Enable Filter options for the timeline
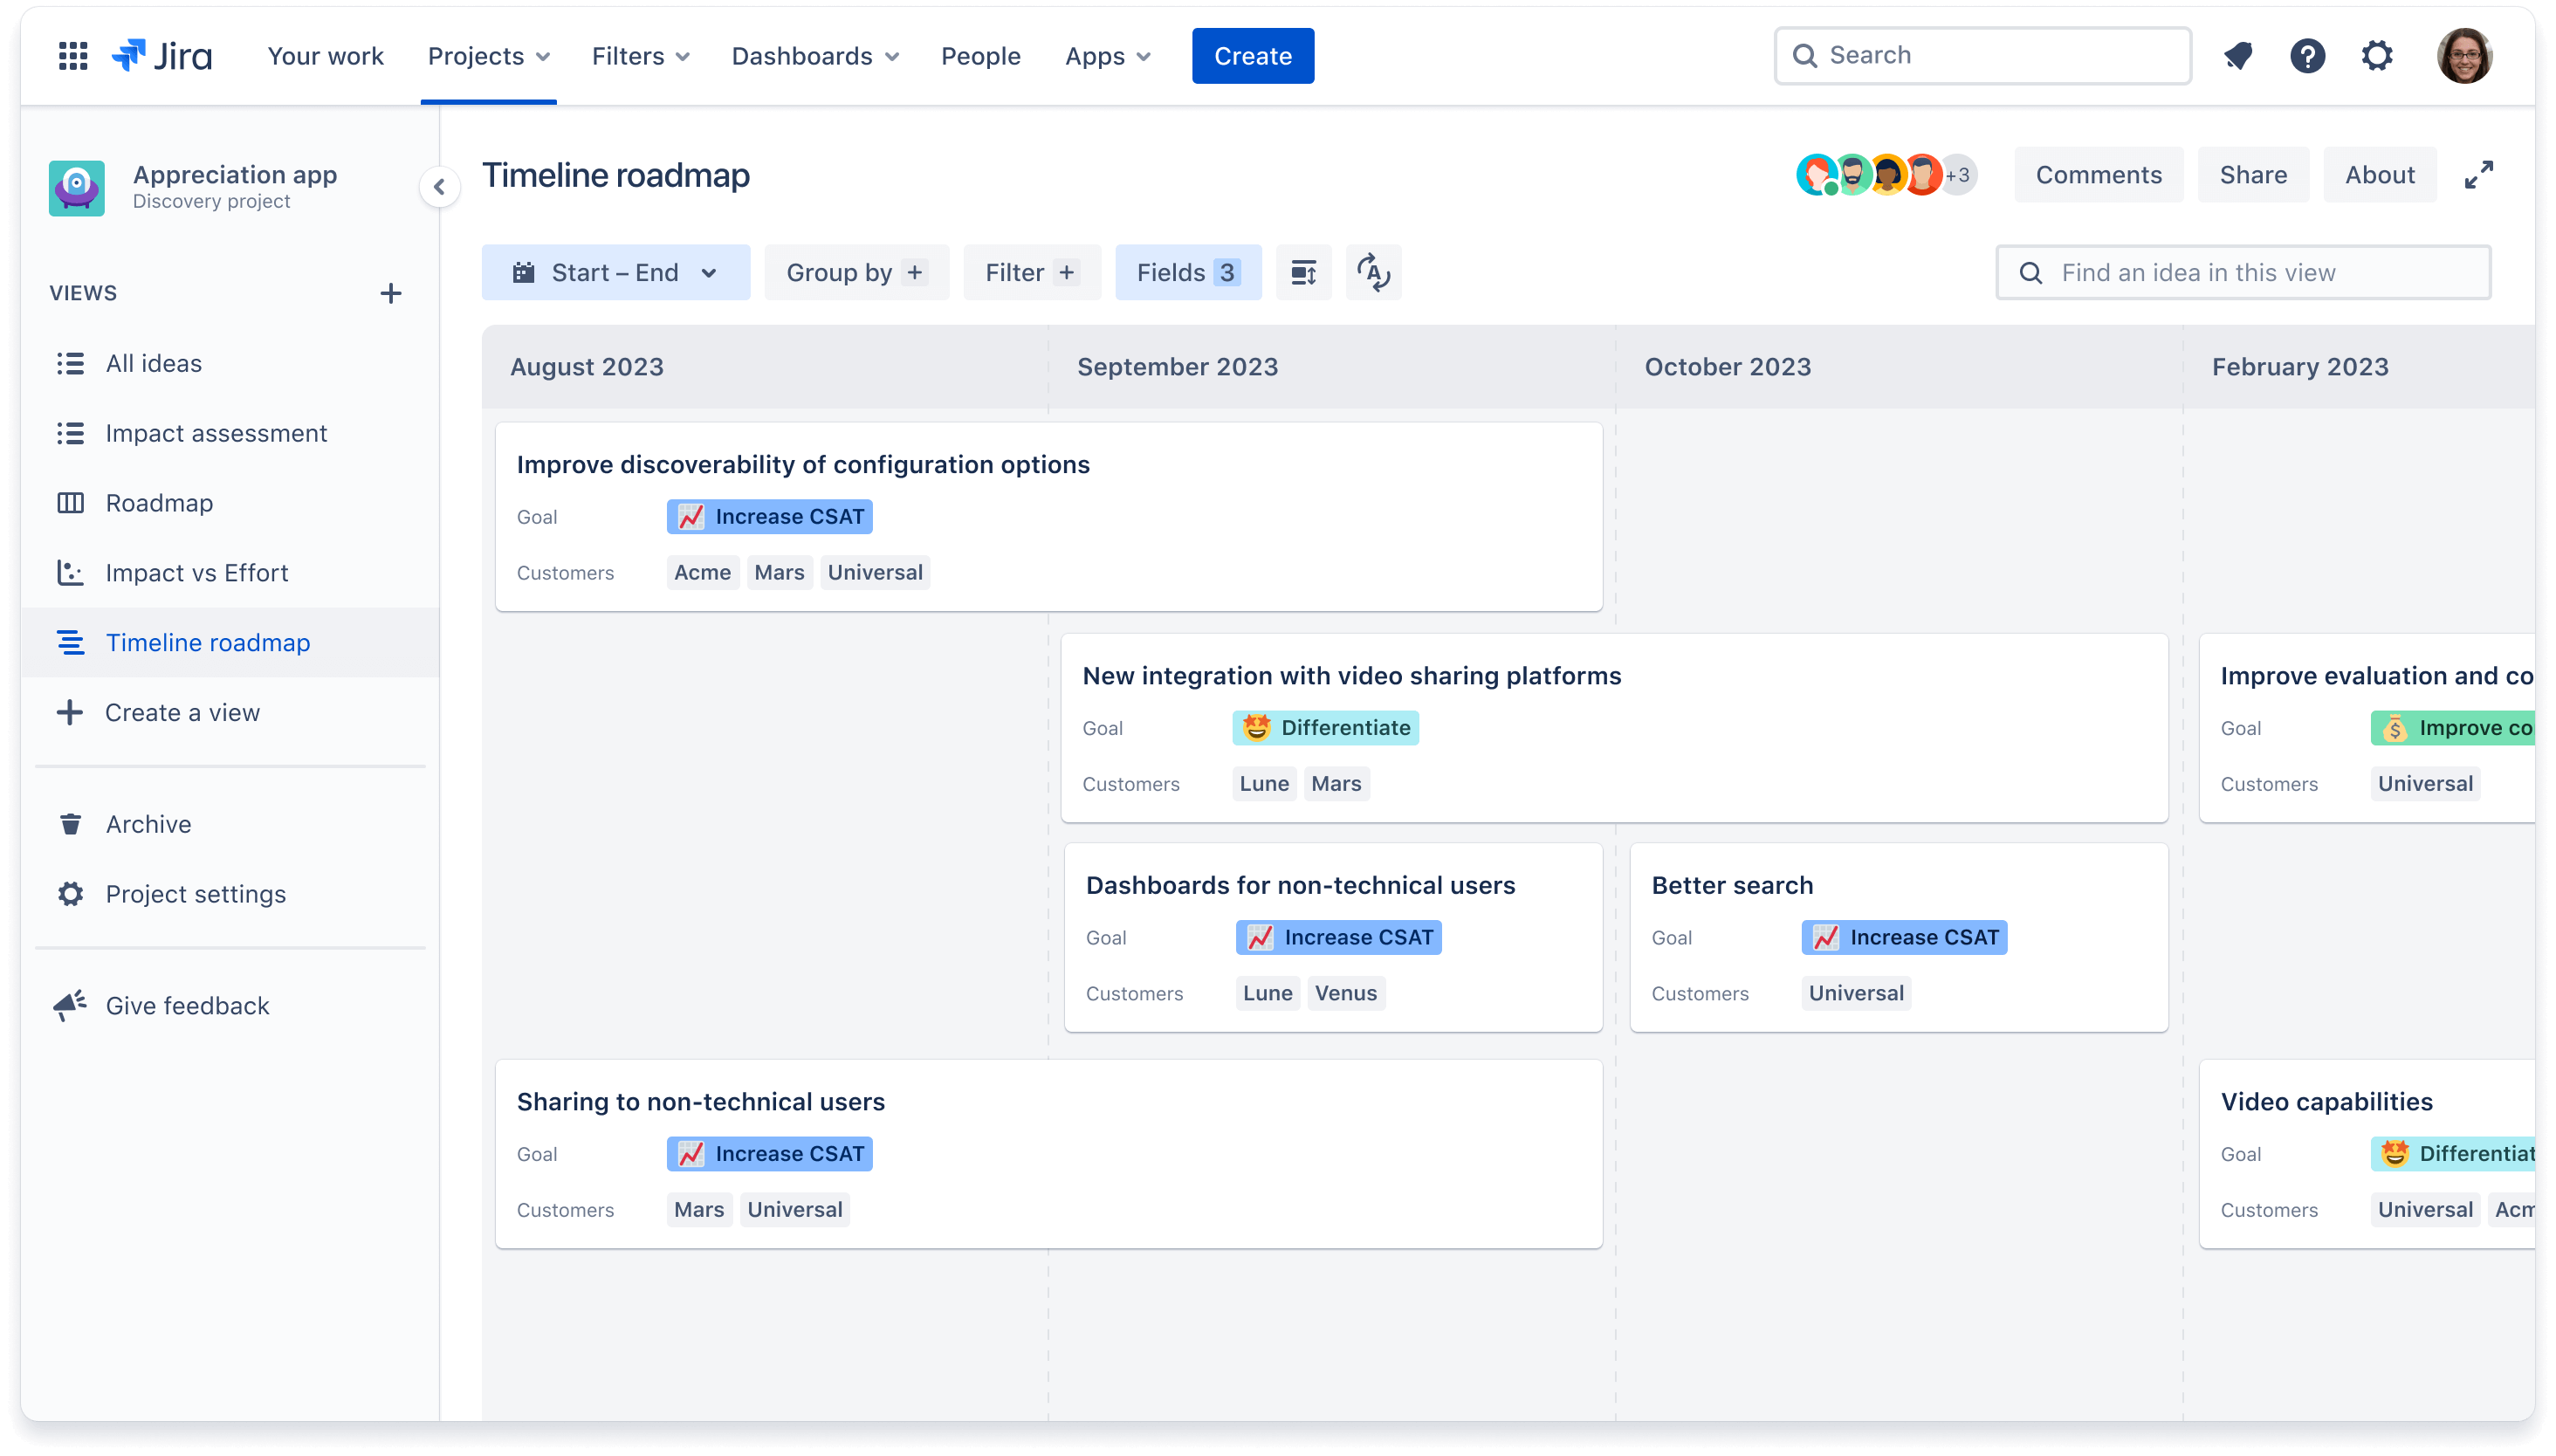Screen dimensions: 2556x1456 (1028, 272)
